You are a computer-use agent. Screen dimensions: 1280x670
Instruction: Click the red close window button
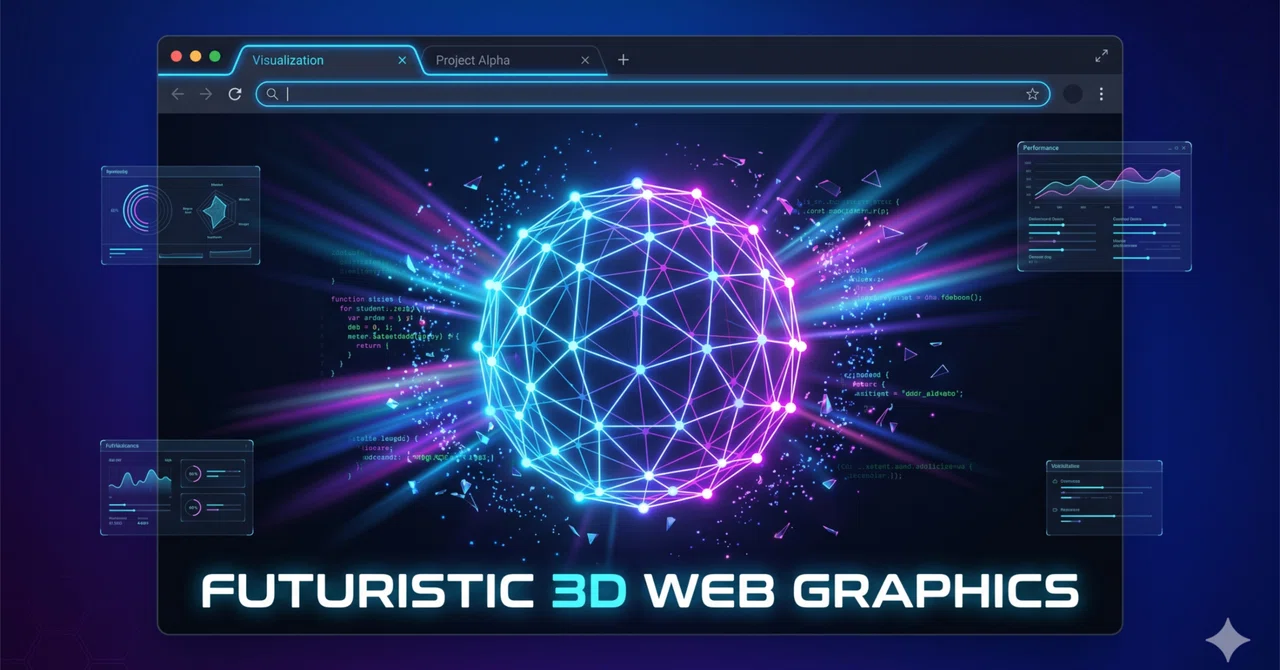click(x=177, y=57)
